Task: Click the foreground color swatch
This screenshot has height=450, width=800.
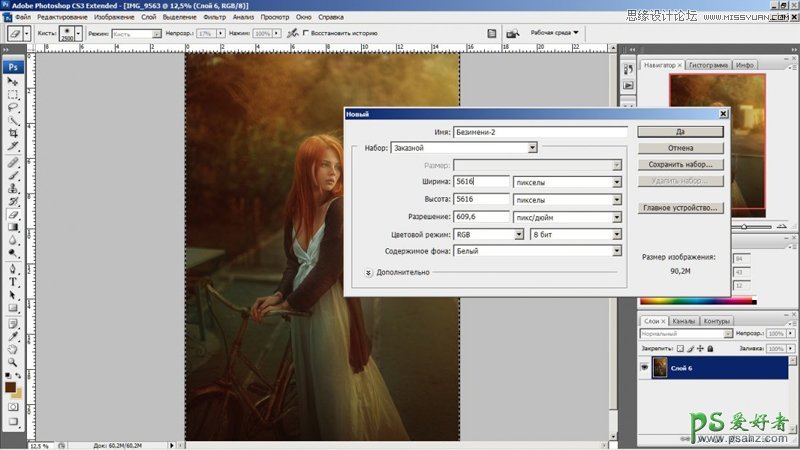Action: tap(9, 387)
